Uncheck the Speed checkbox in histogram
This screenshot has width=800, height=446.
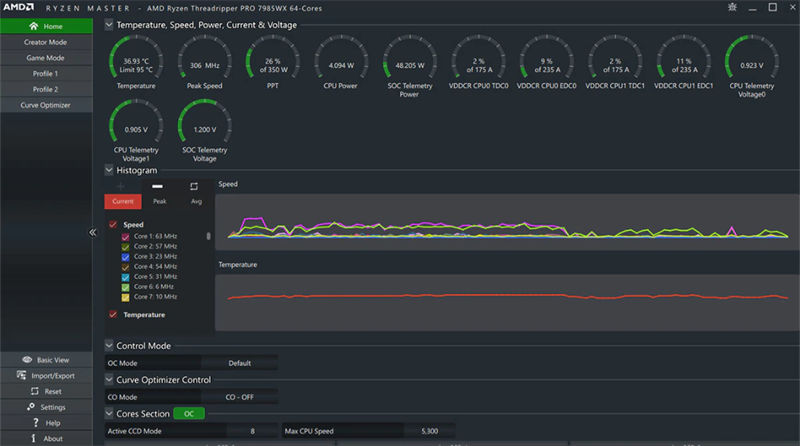[112, 225]
